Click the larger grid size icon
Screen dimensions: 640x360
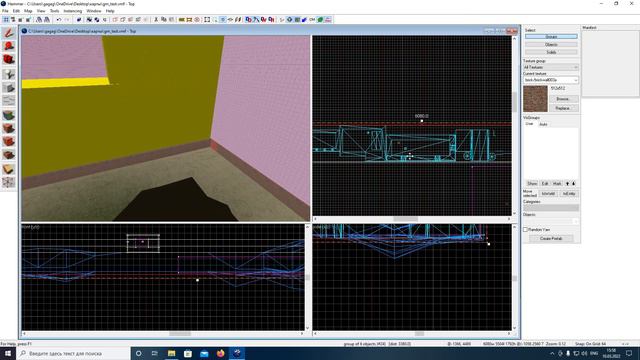(x=28, y=20)
